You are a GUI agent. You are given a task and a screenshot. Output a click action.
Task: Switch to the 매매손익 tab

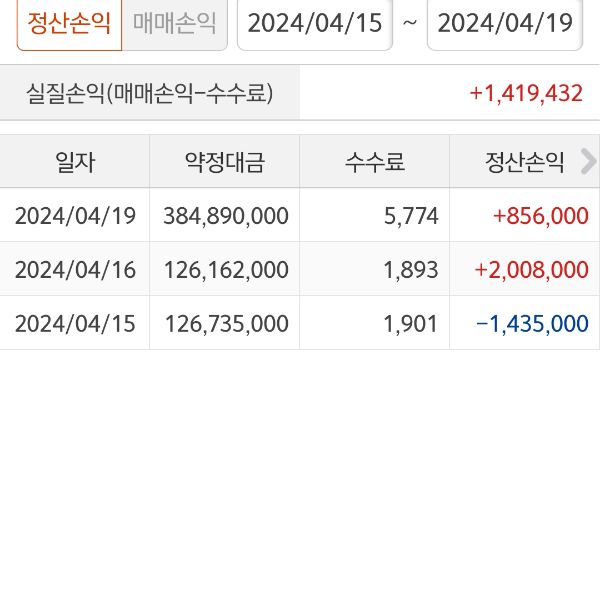174,23
